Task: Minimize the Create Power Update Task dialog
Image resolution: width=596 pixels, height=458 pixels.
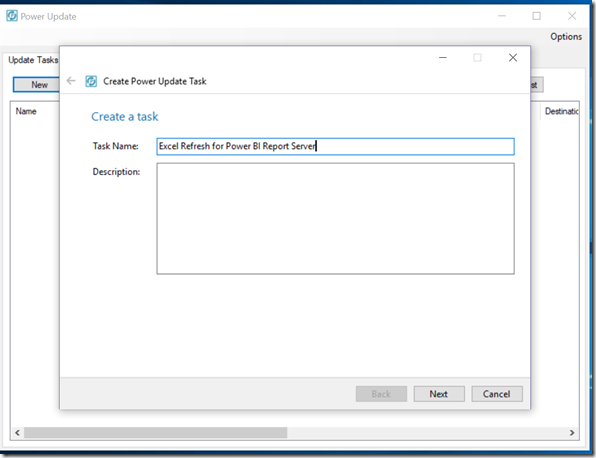Action: coord(443,57)
